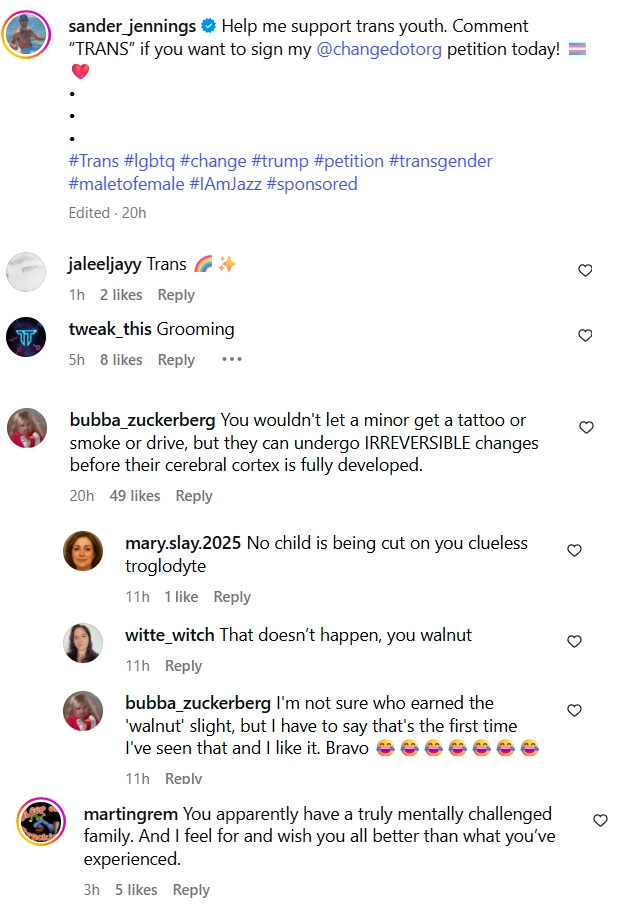Open the @changedotorg mention
The height and width of the screenshot is (923, 620).
coord(379,49)
